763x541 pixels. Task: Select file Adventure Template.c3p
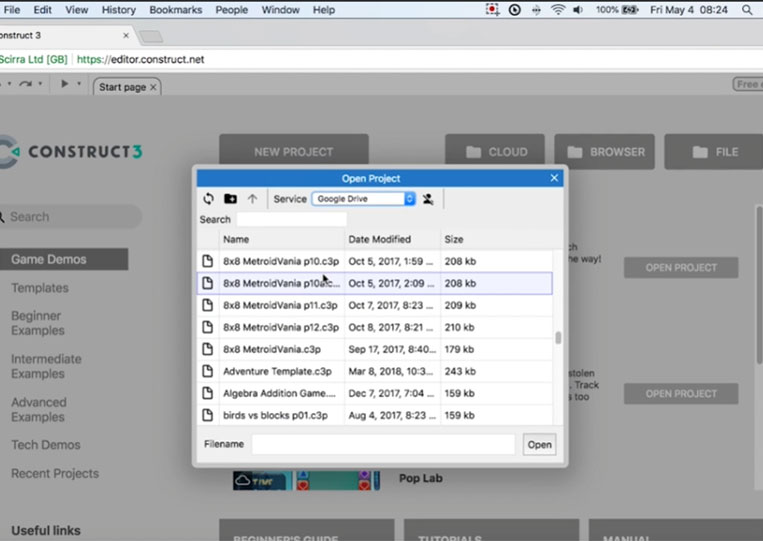pos(375,371)
